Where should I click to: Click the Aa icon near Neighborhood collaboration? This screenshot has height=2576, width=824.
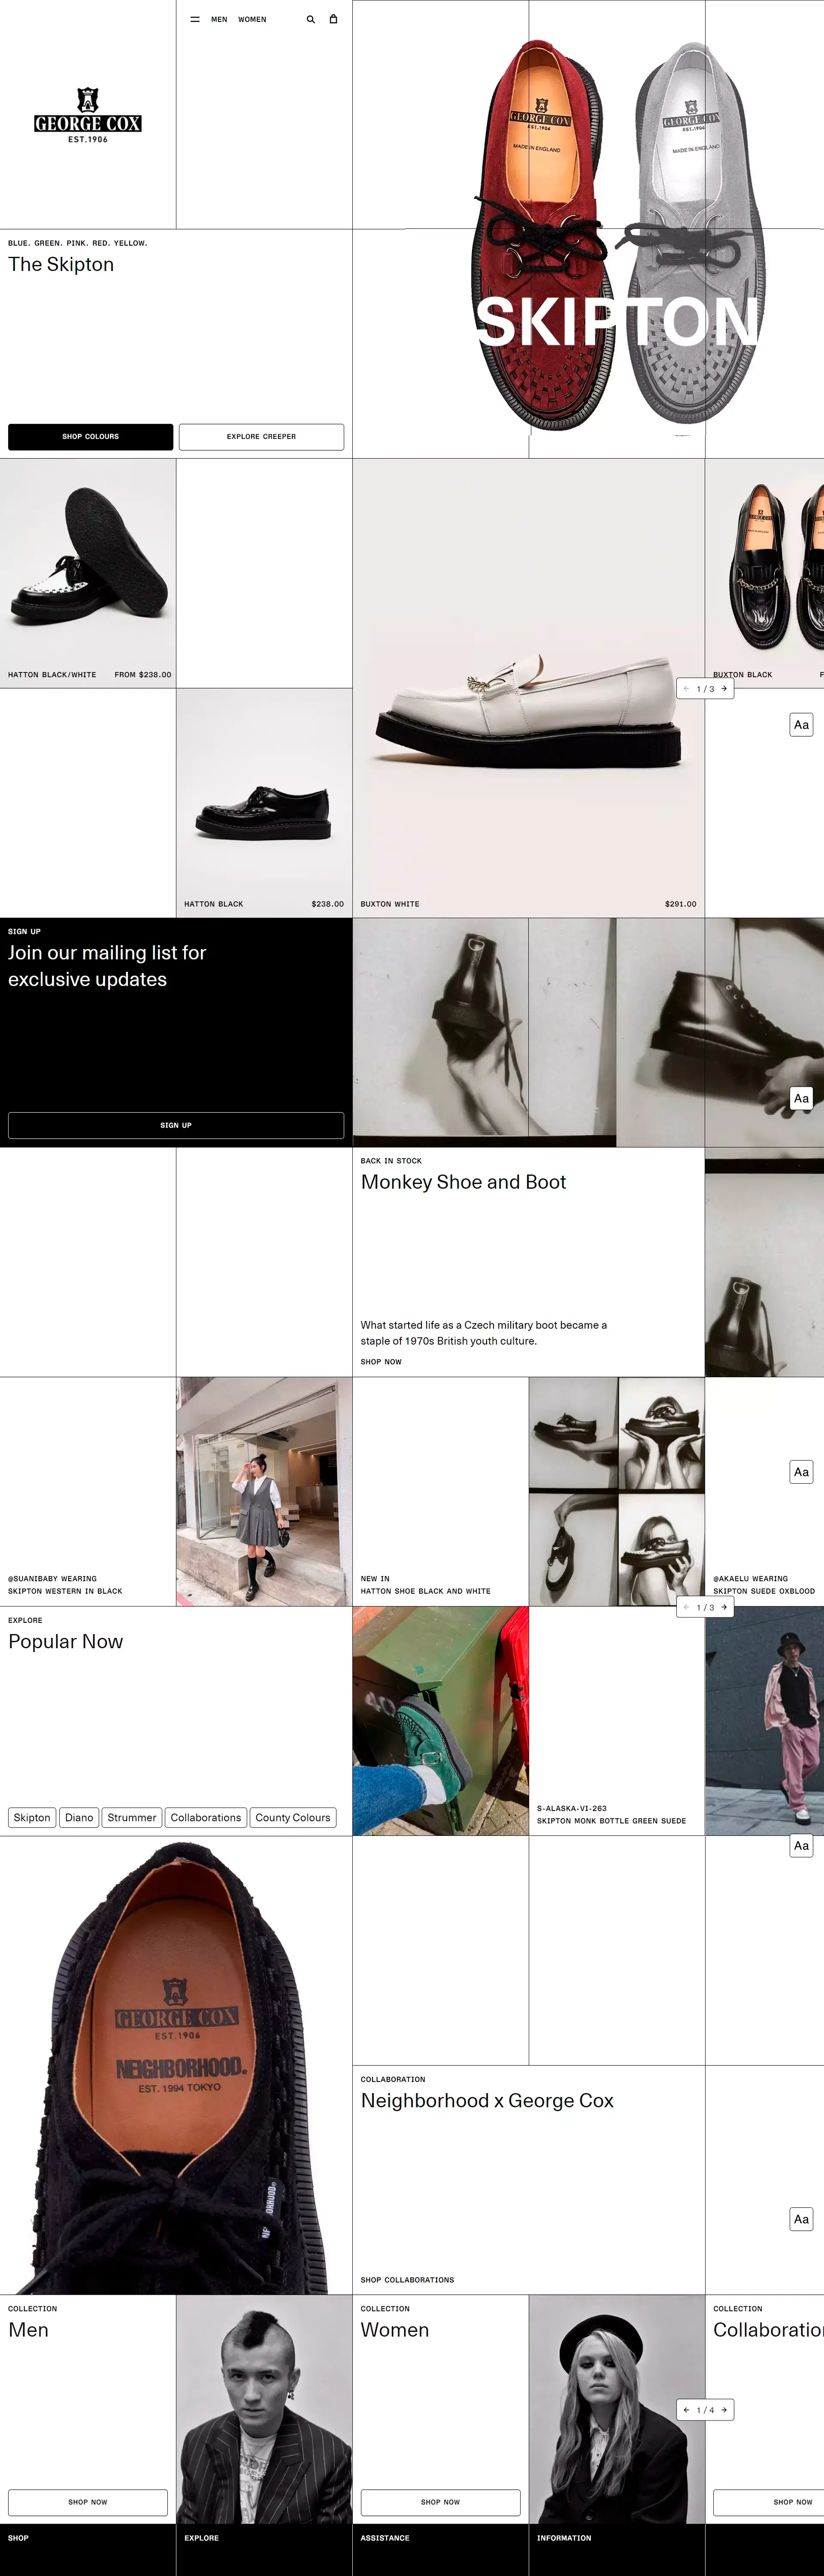(801, 2219)
